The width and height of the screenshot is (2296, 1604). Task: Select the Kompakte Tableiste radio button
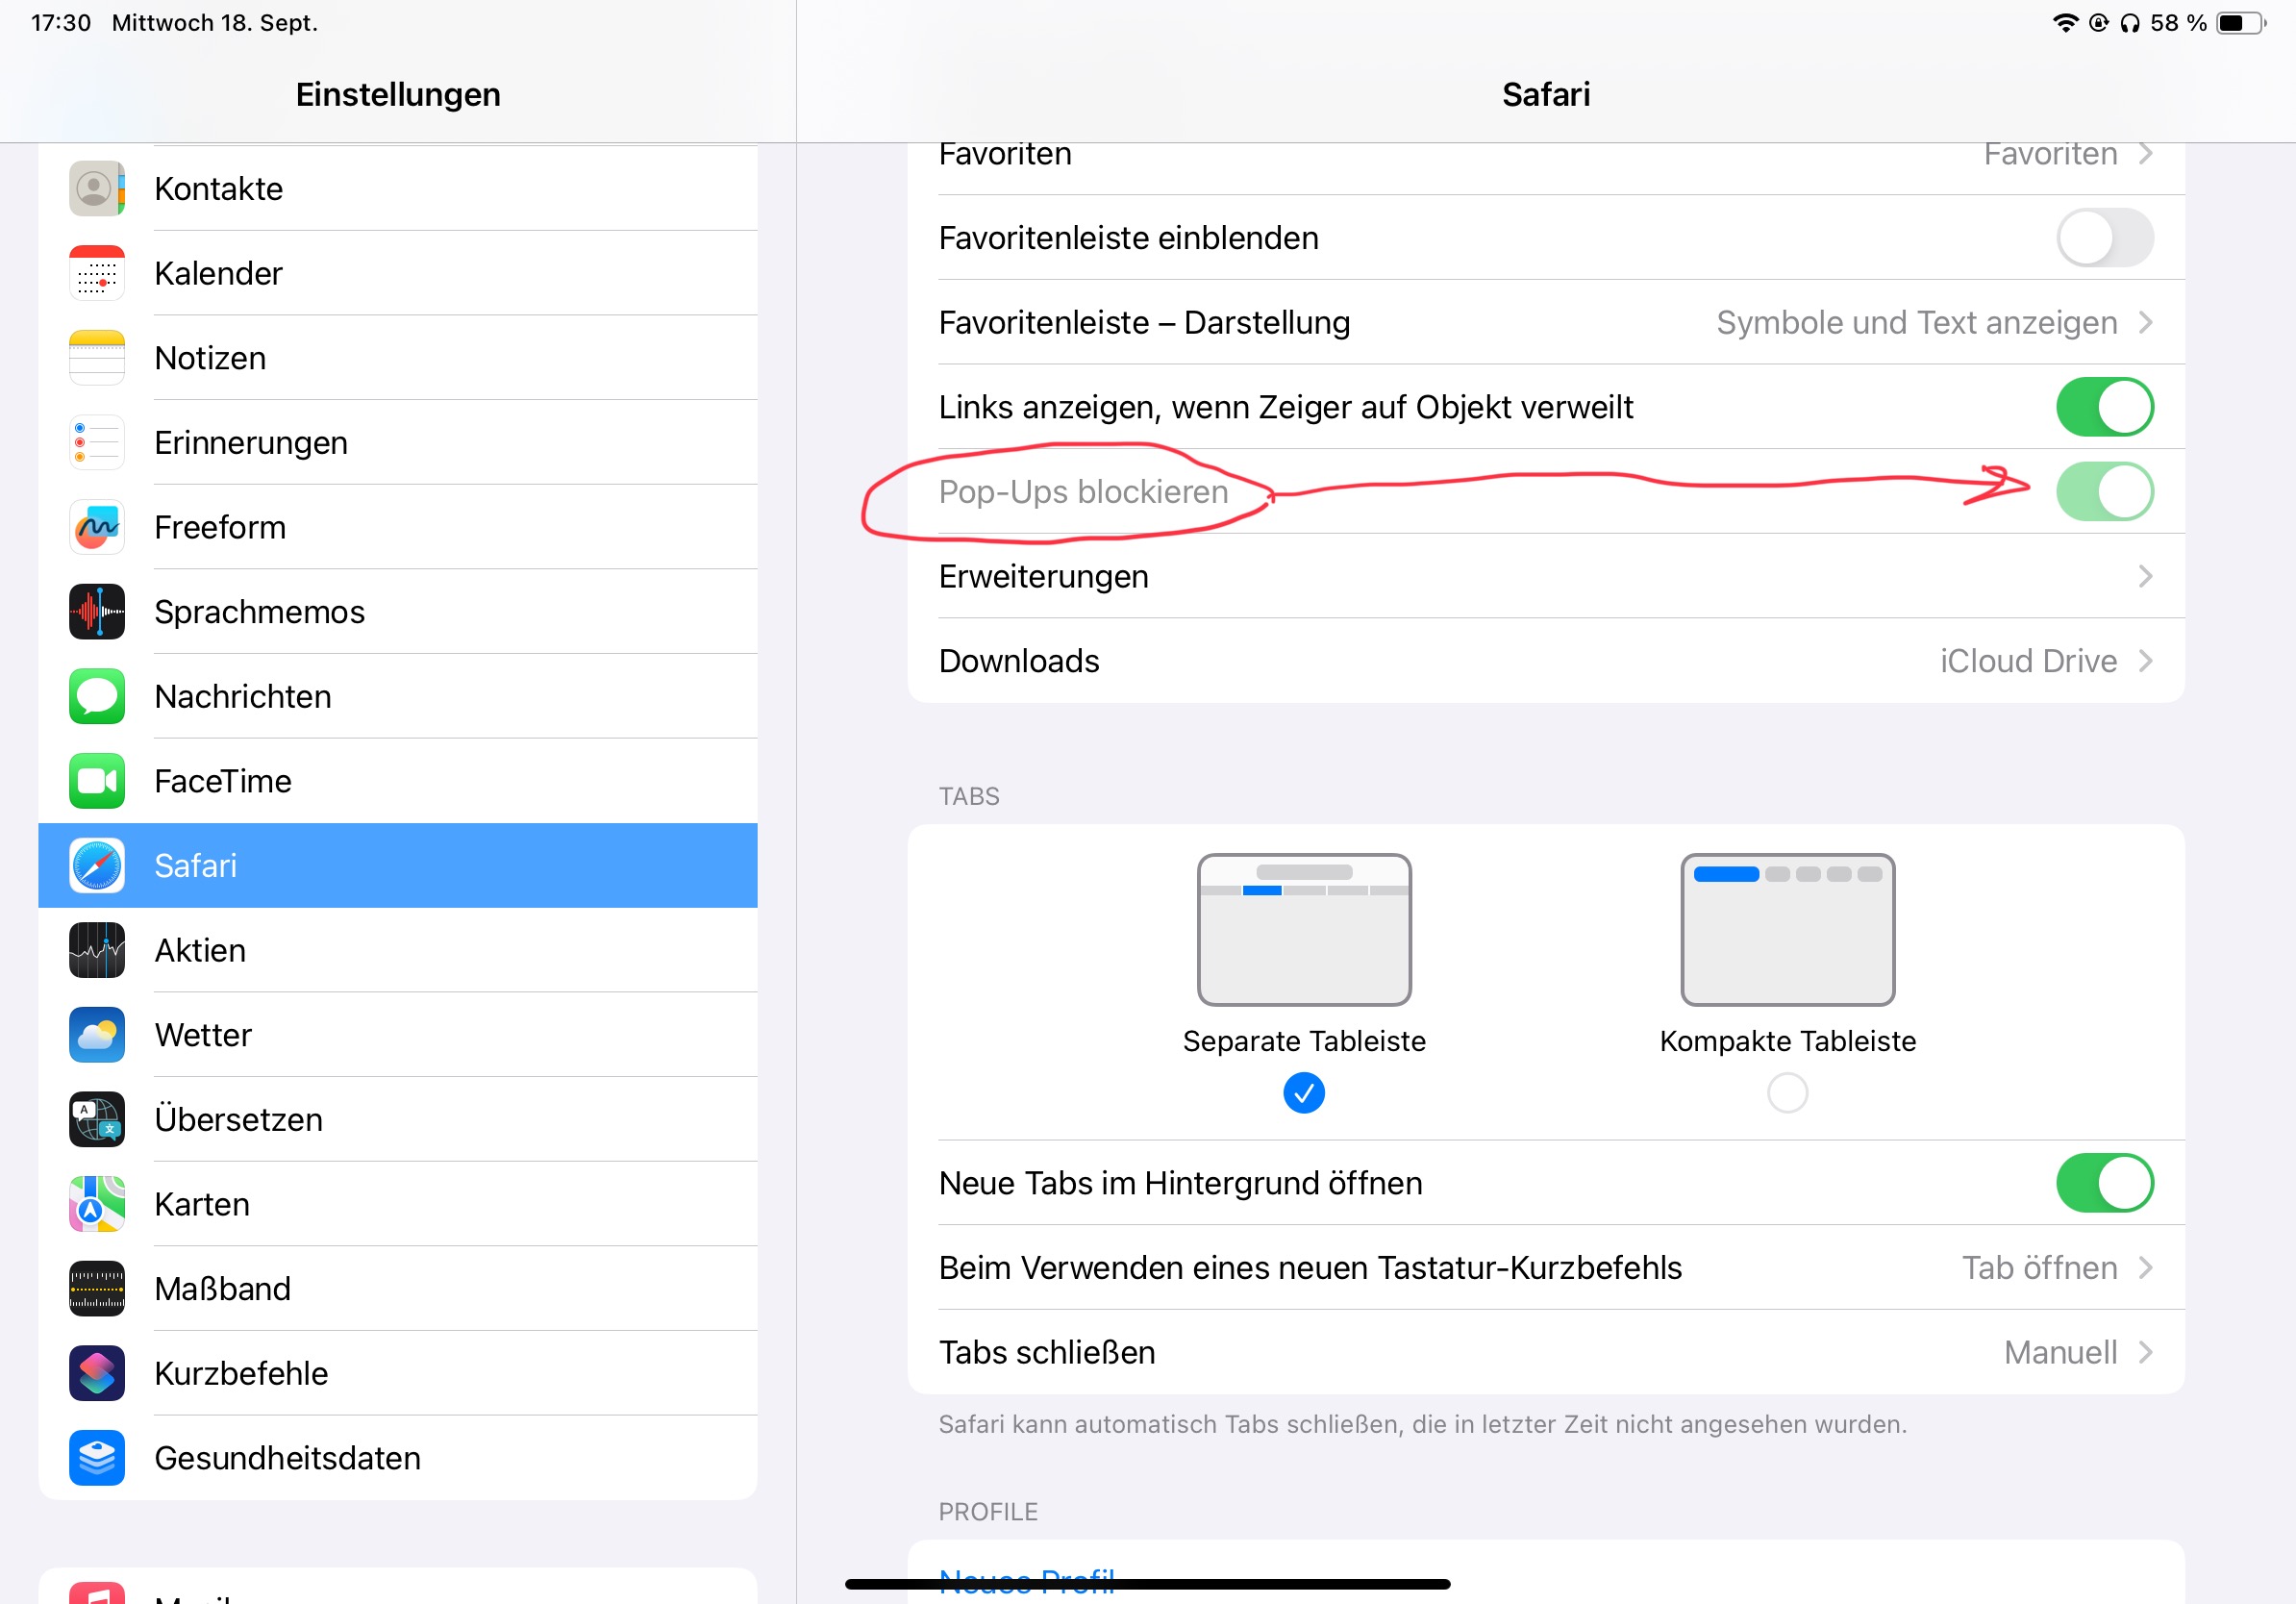tap(1787, 1093)
